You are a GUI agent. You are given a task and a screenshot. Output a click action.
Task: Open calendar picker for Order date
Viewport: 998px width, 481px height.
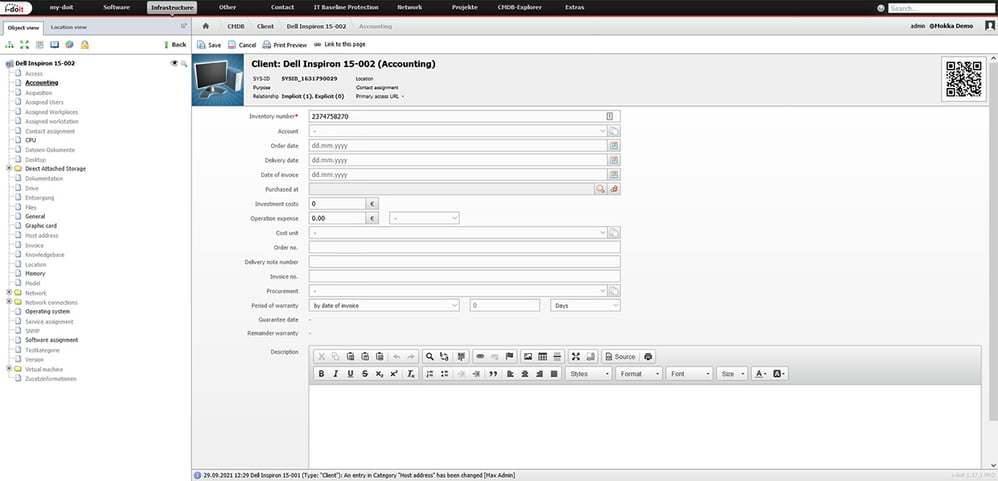[614, 146]
